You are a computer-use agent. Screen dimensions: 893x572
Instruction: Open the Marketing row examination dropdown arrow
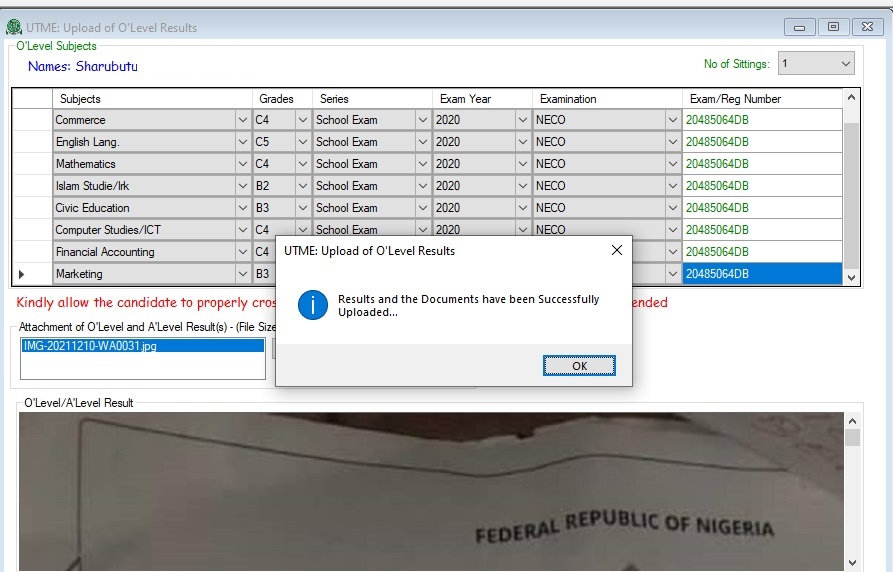click(673, 274)
